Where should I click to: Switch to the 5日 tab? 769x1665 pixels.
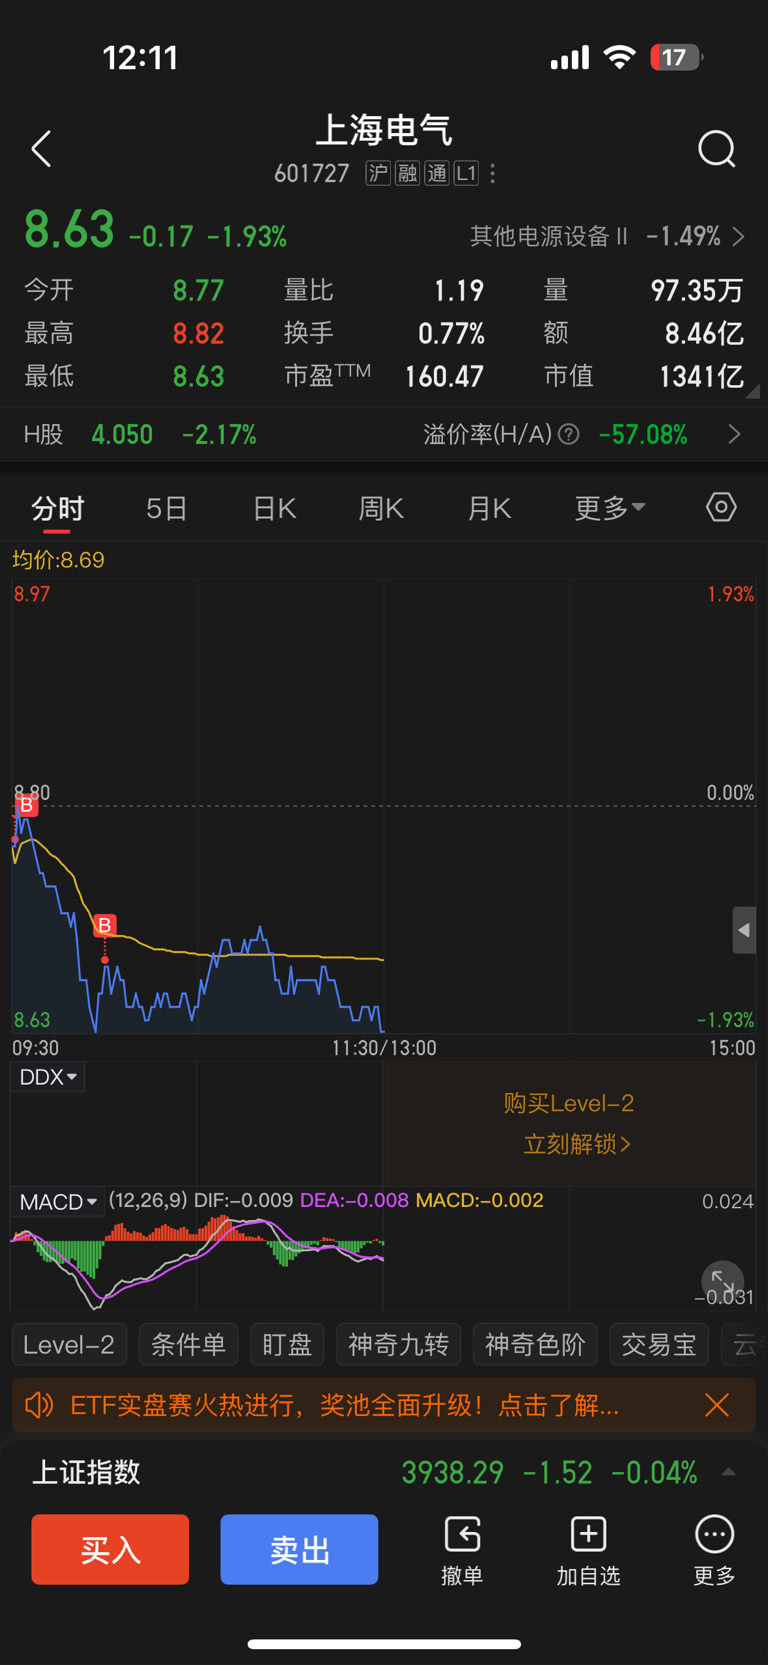point(167,509)
